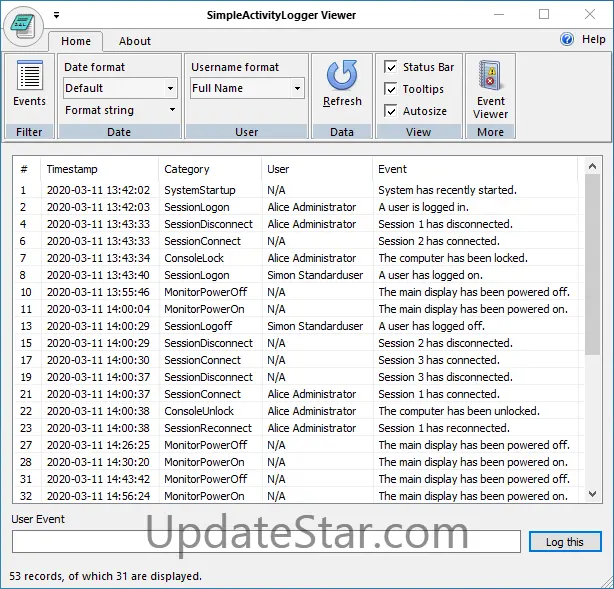Click the vertical scrollbar thumb of the event list
Screen dimensions: 614x589
[x=592, y=265]
